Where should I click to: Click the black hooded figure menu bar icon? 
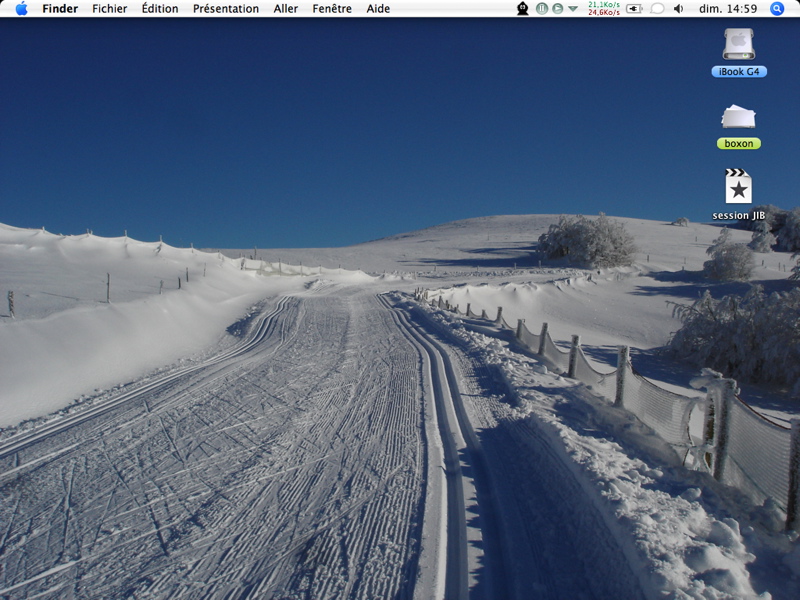(x=522, y=9)
